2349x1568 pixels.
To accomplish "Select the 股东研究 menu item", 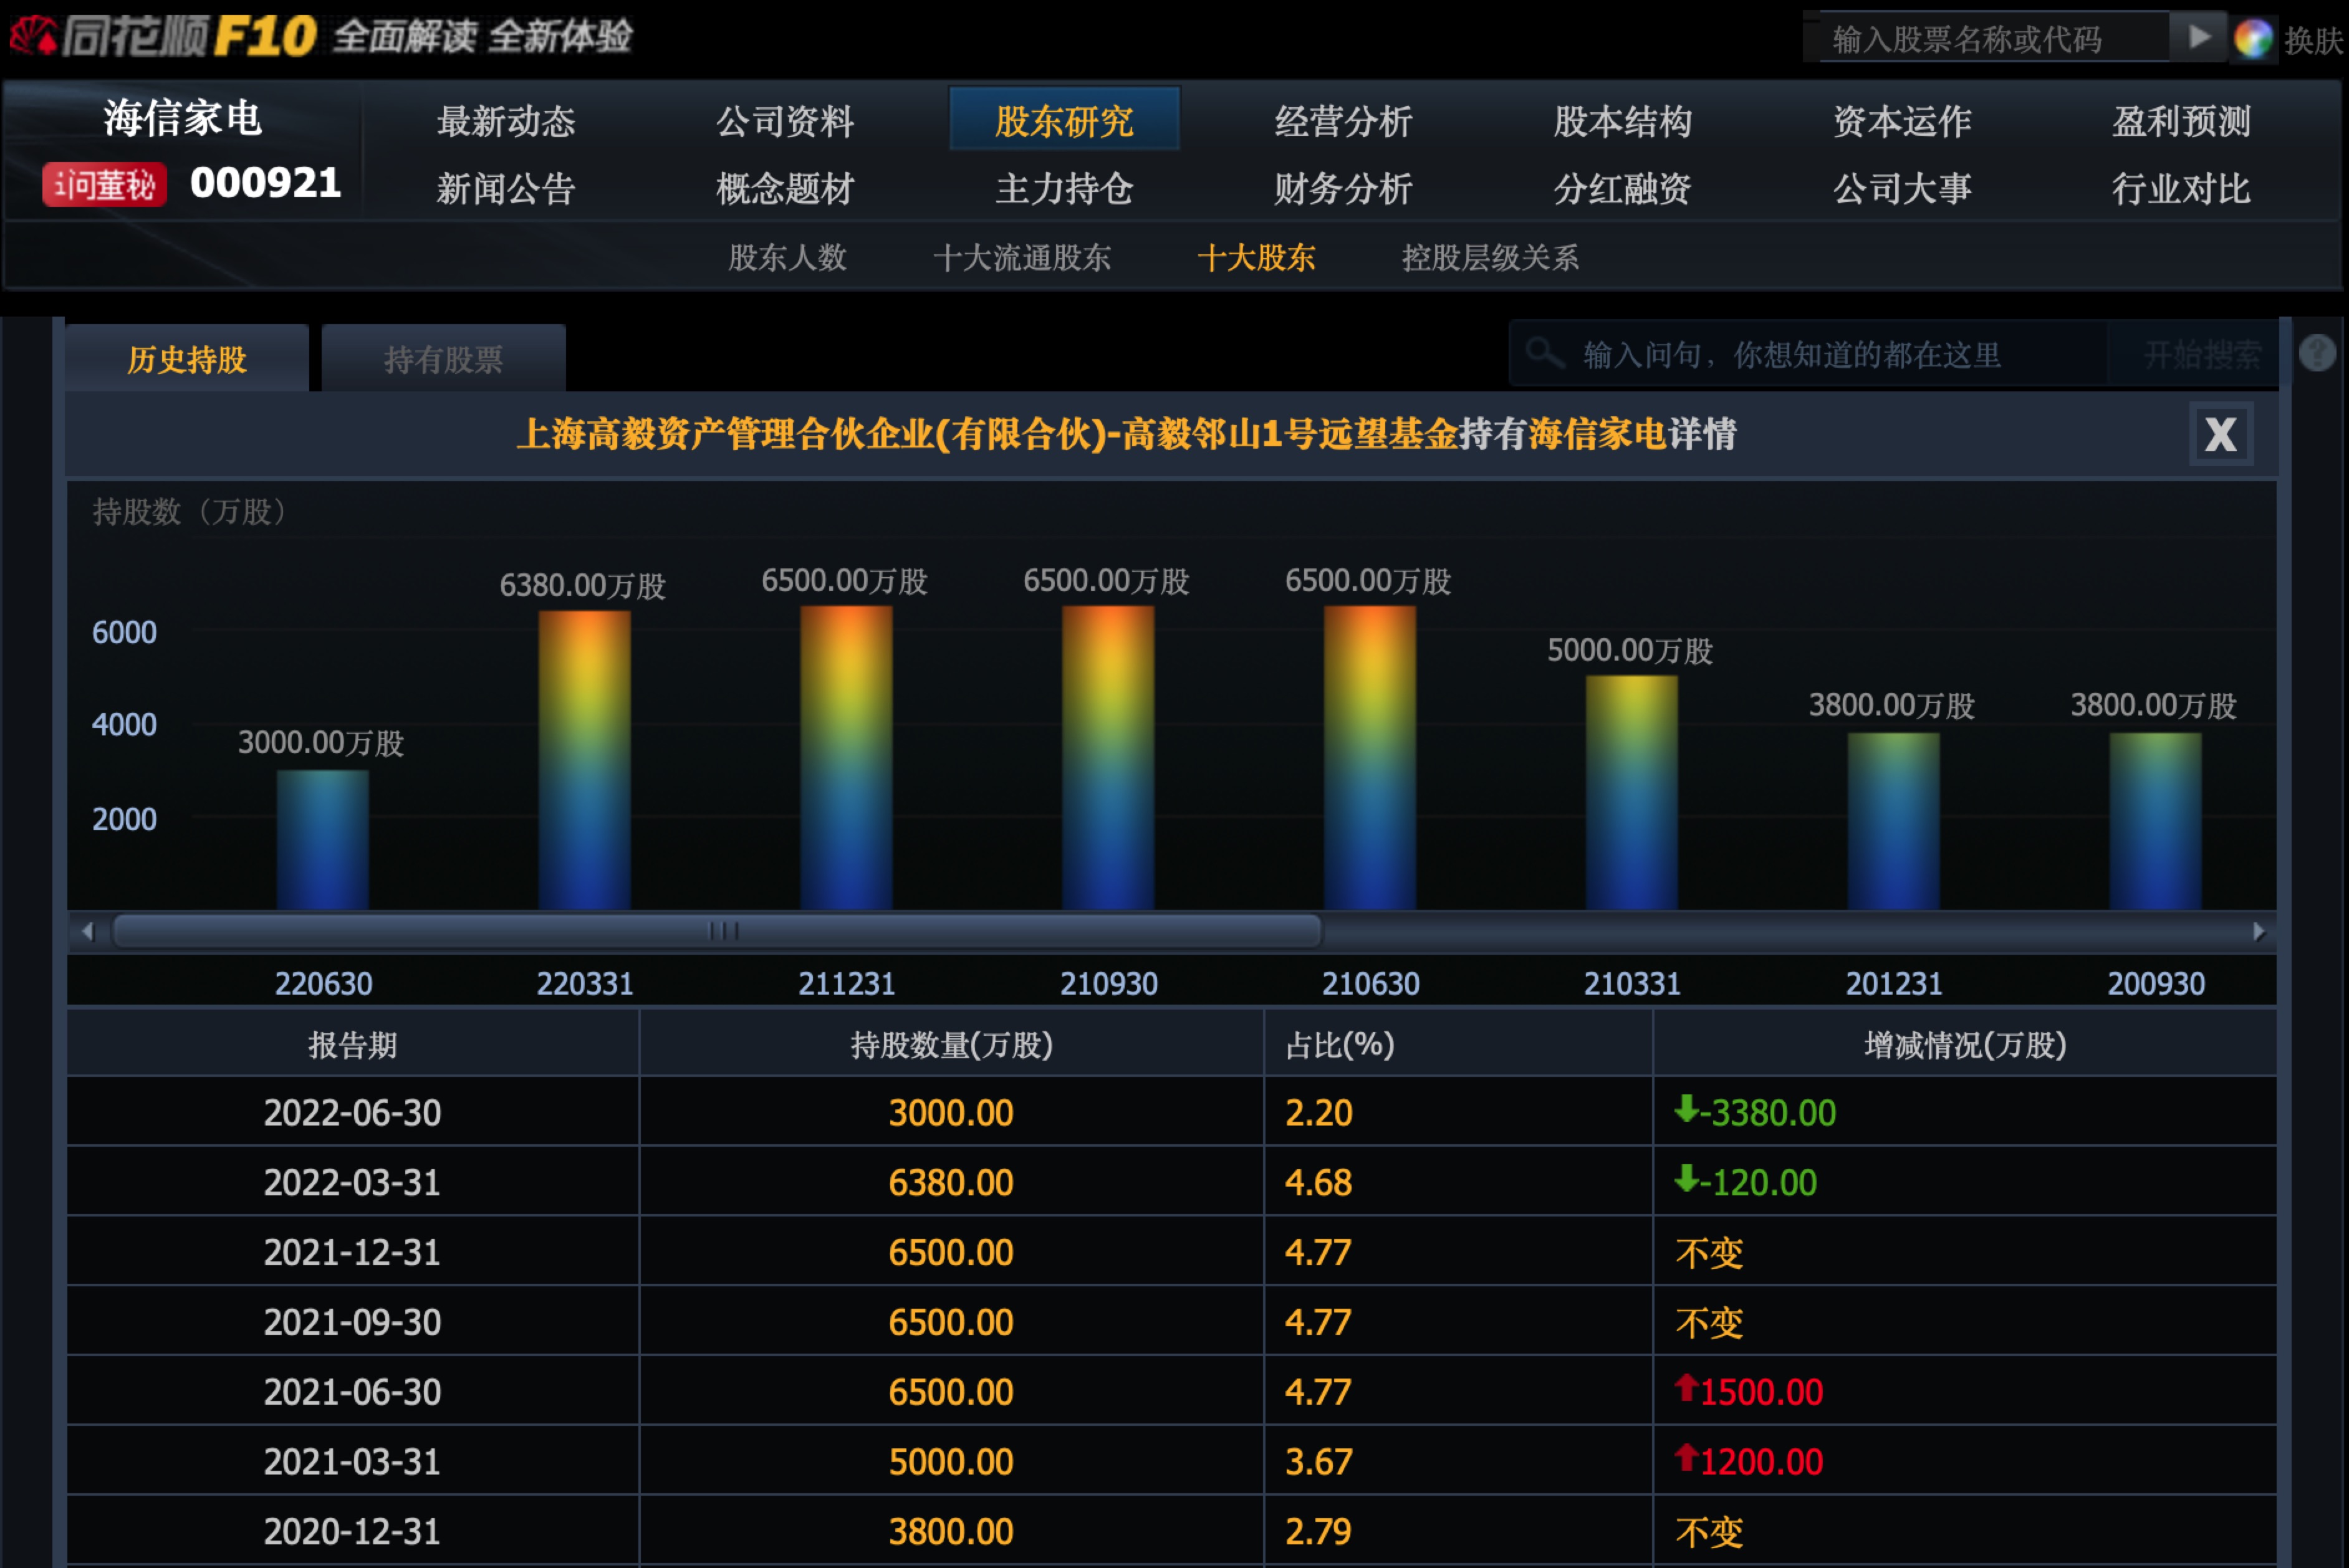I will click(1064, 120).
